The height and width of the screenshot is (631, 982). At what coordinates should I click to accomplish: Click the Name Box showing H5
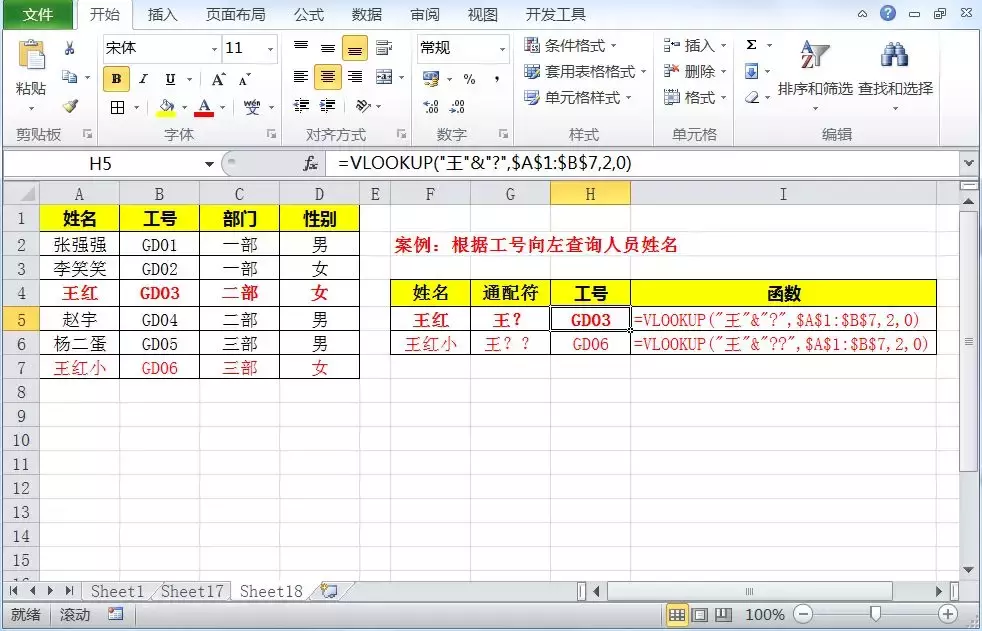click(100, 164)
